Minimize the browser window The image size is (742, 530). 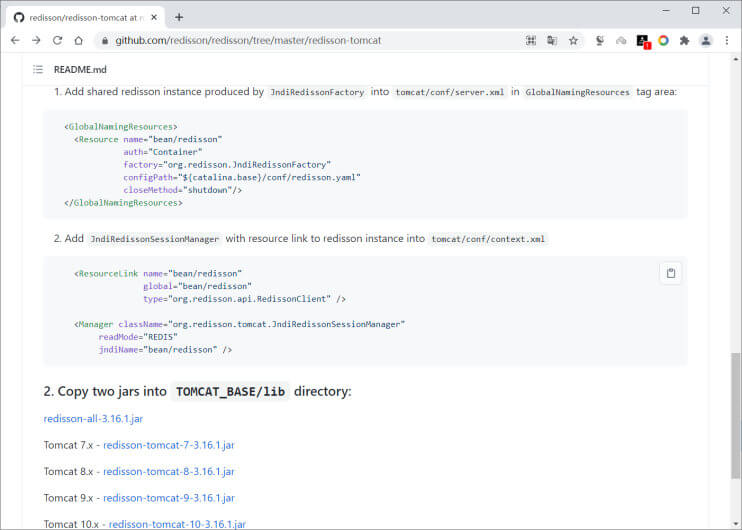[x=666, y=10]
